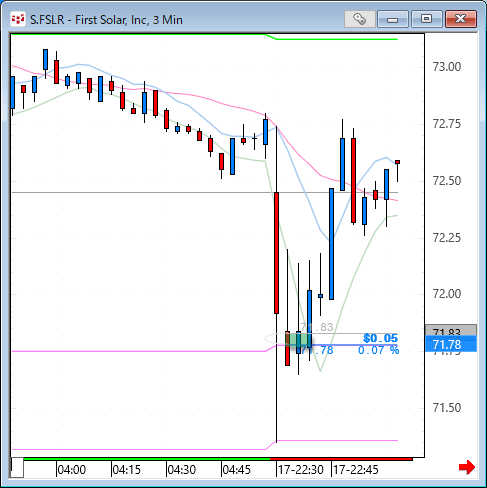Close the S.FSLR chart window
Image resolution: width=487 pixels, height=488 pixels.
pyautogui.click(x=461, y=19)
